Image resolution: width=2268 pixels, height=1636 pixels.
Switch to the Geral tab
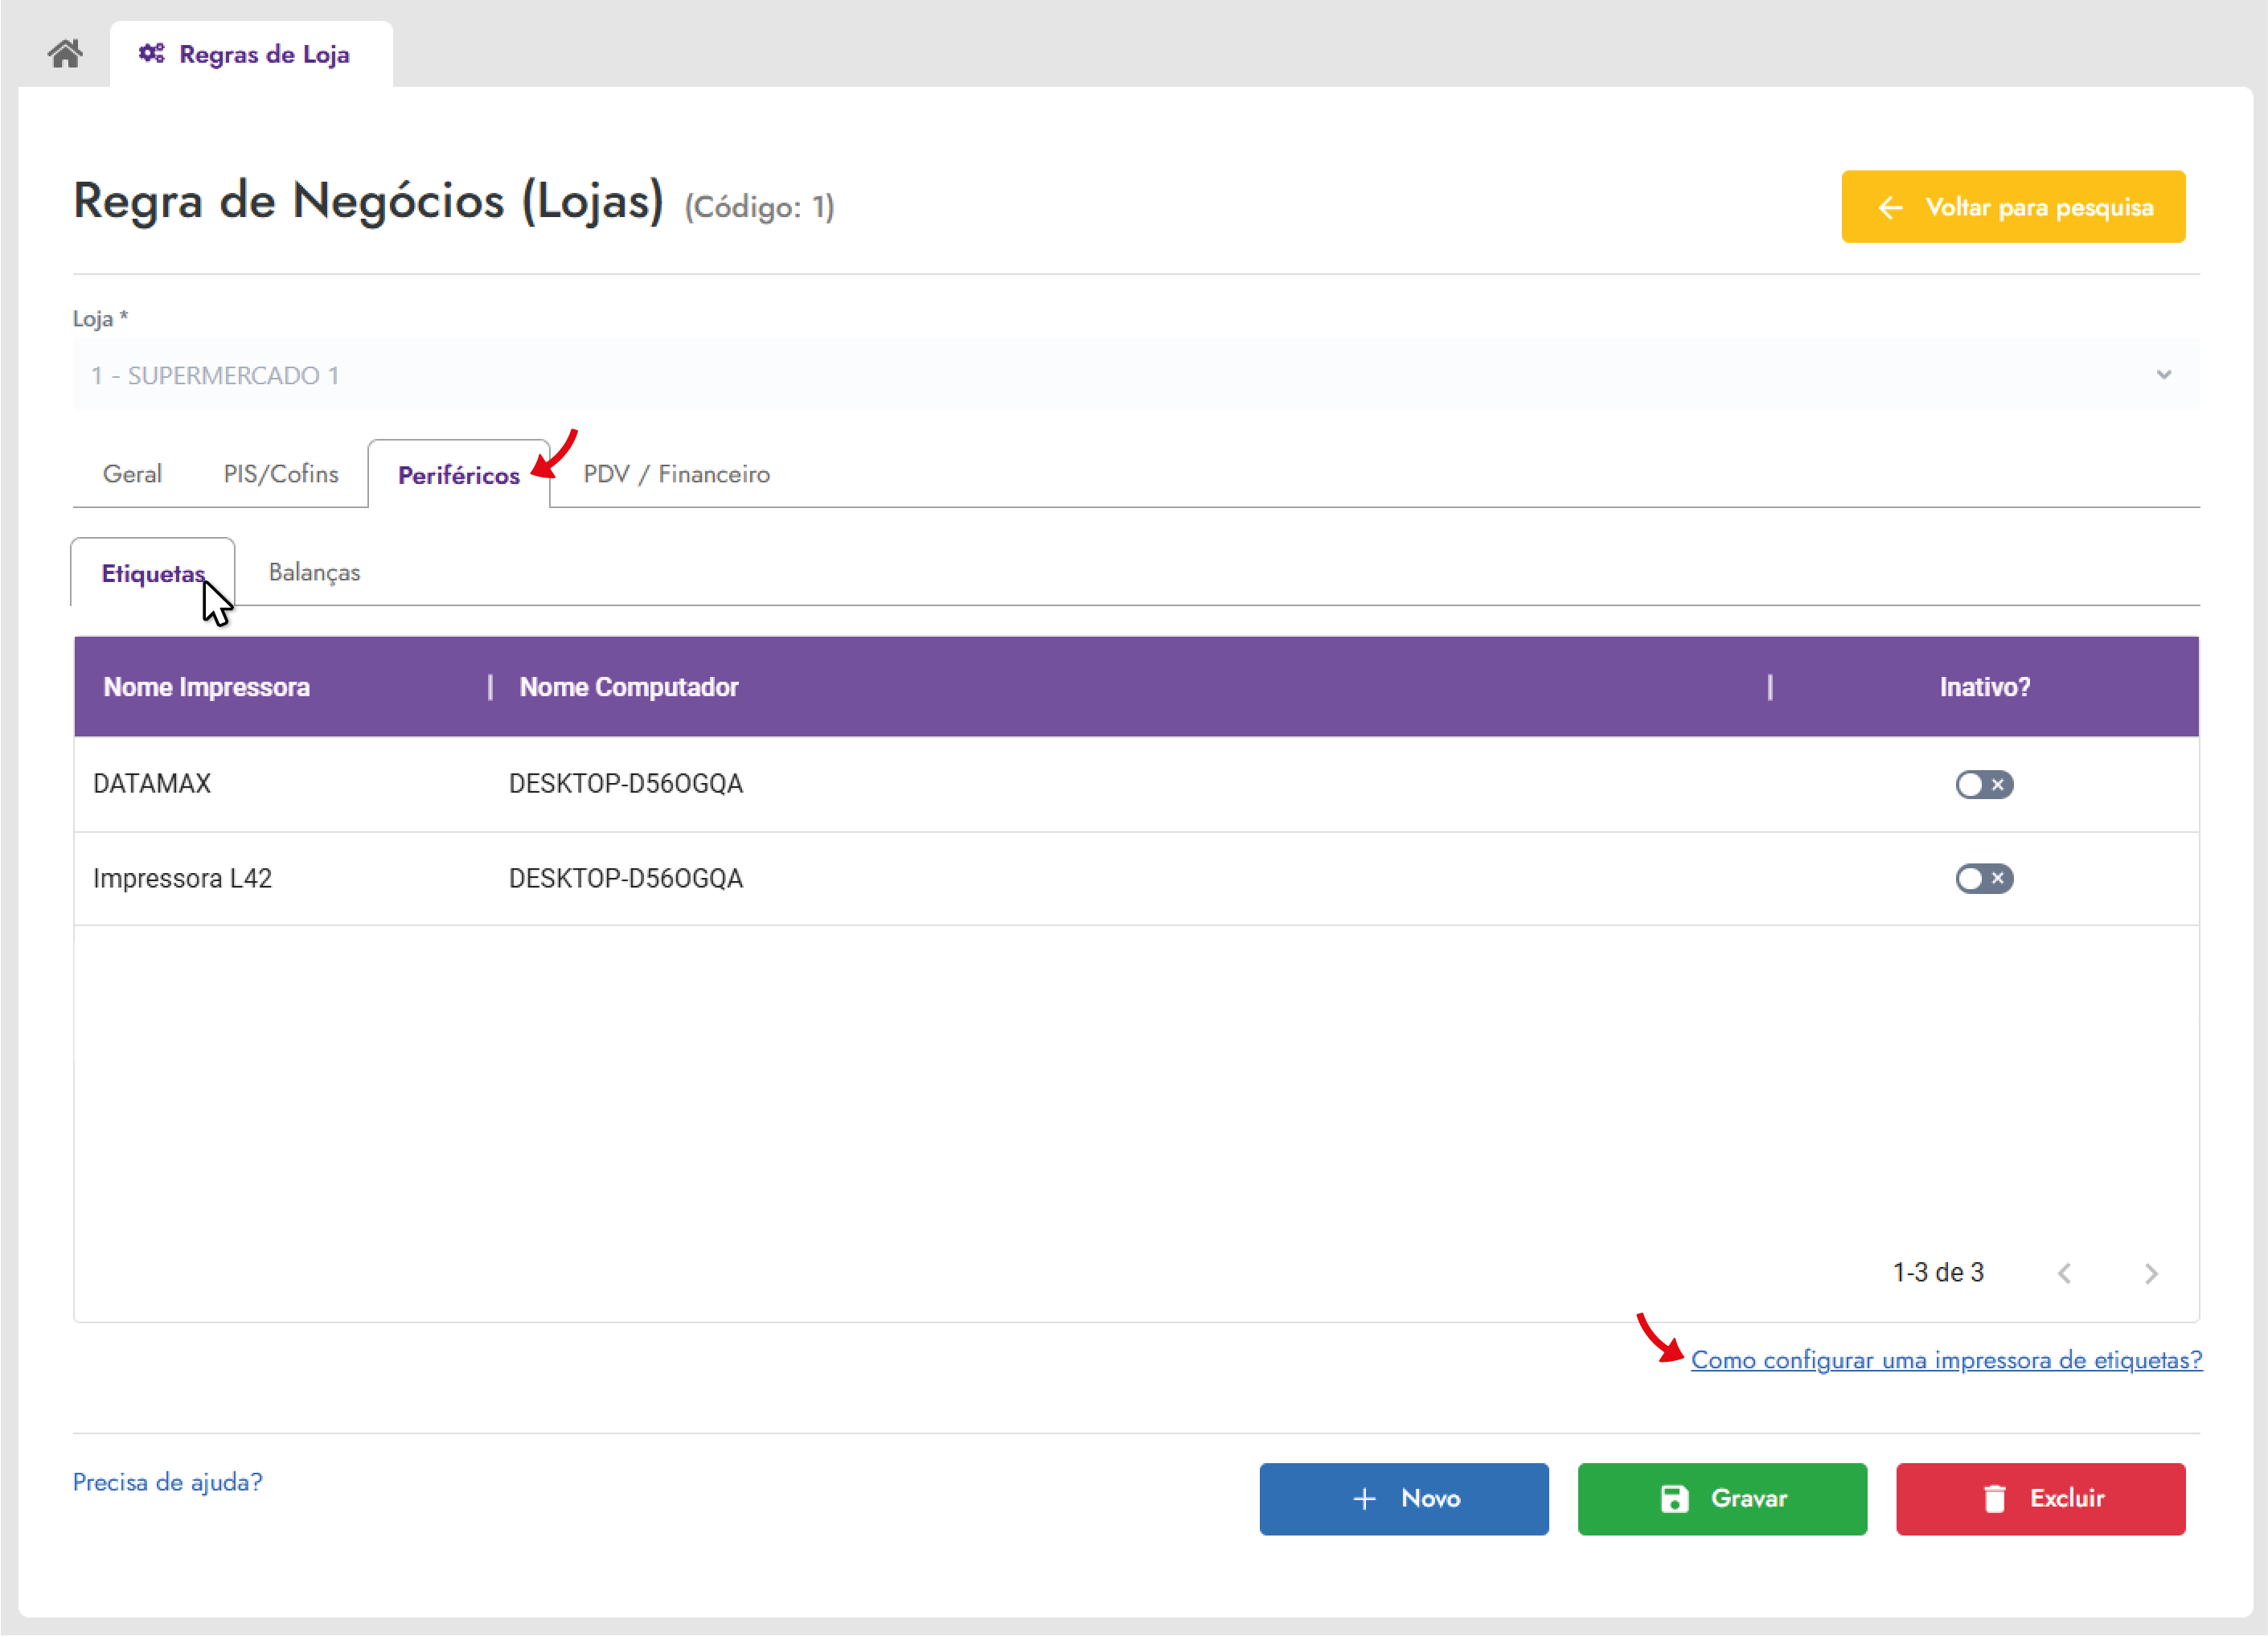(x=132, y=474)
